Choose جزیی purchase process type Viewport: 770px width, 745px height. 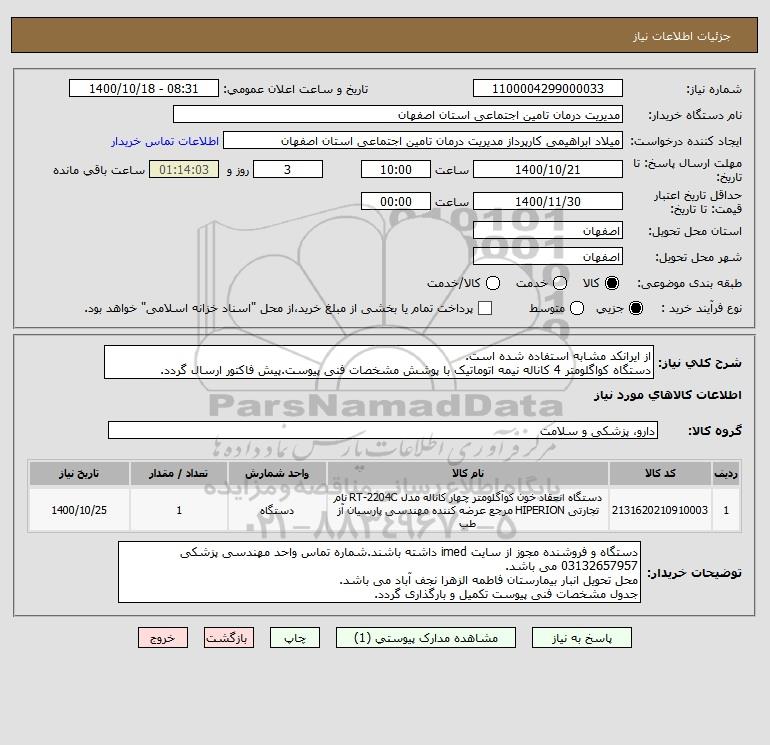point(635,308)
